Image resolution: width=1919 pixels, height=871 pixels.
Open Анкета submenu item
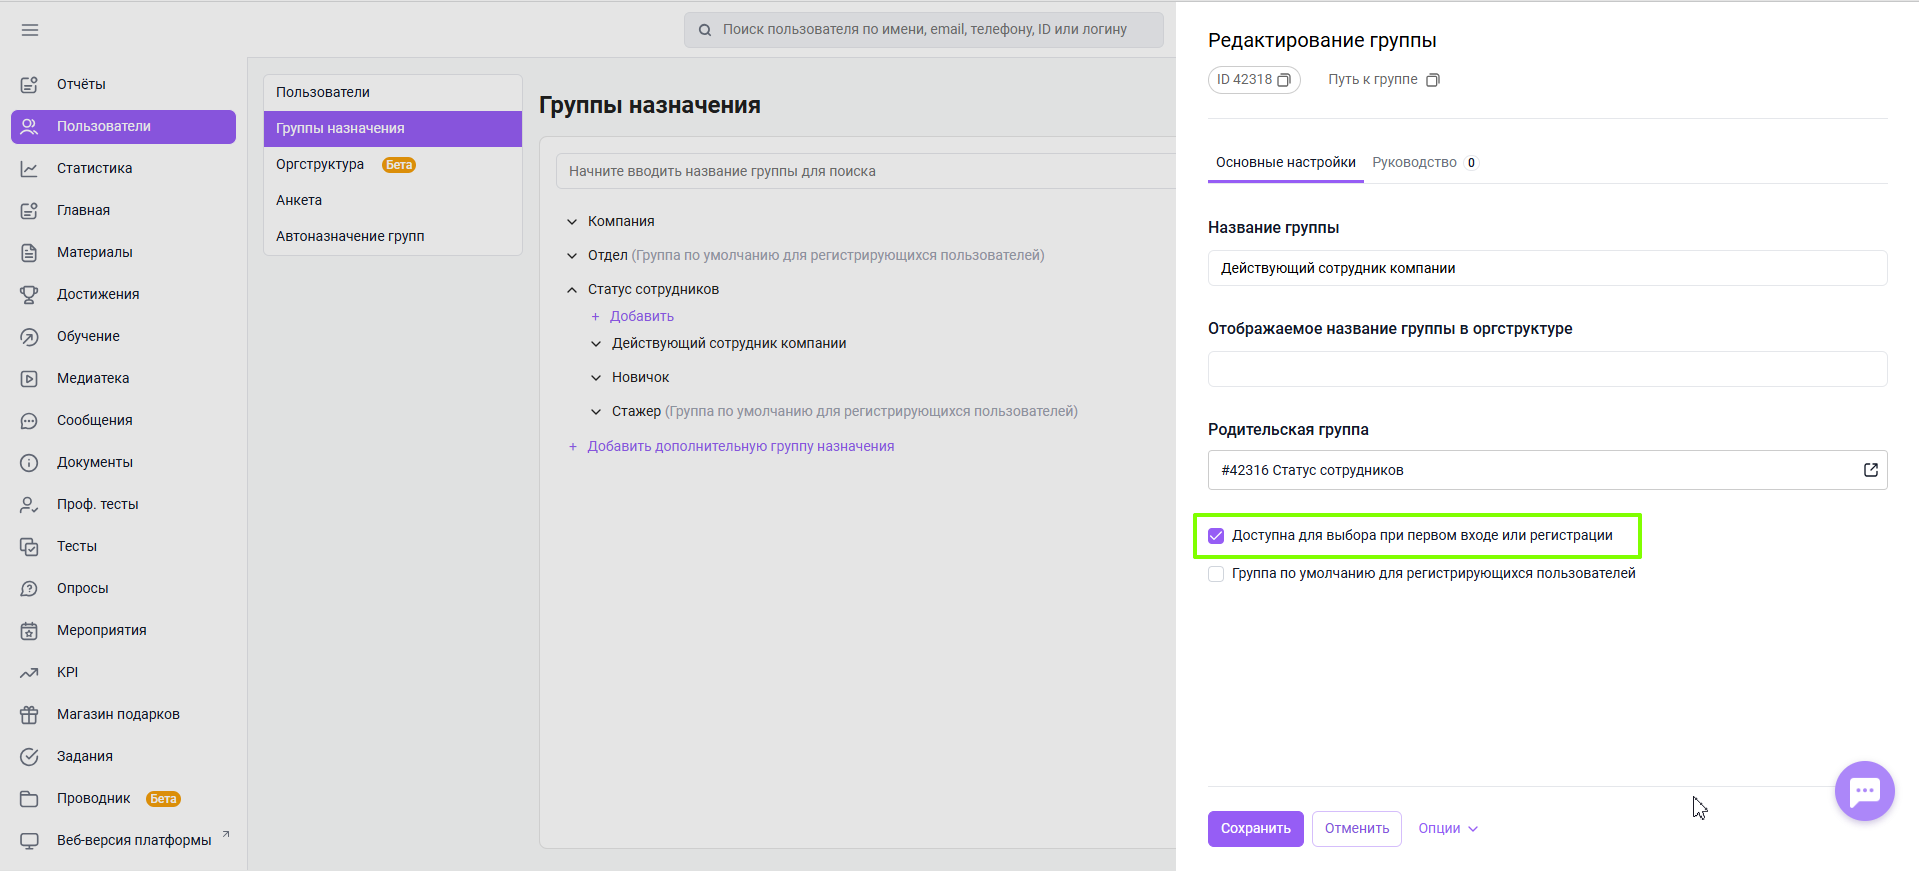393,200
